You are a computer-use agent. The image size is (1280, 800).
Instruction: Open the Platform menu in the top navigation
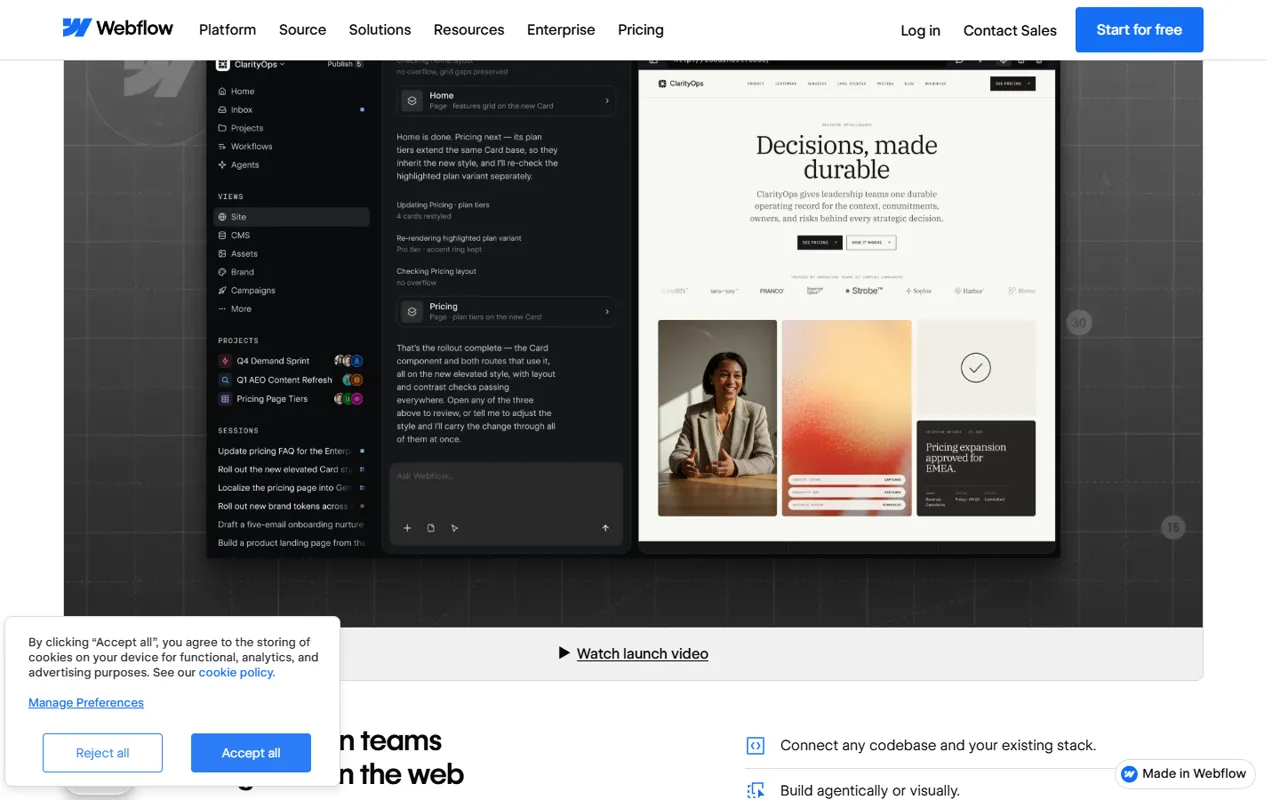pos(227,30)
